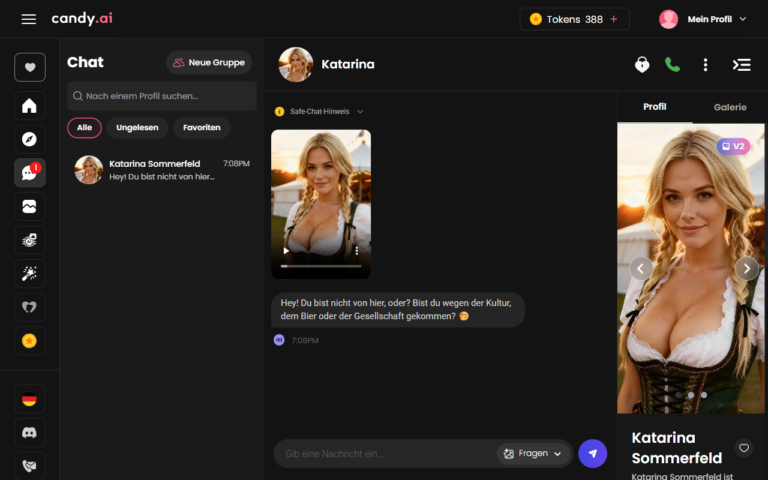The image size is (768, 480).
Task: Click the V2 badge on profile image
Action: point(733,146)
